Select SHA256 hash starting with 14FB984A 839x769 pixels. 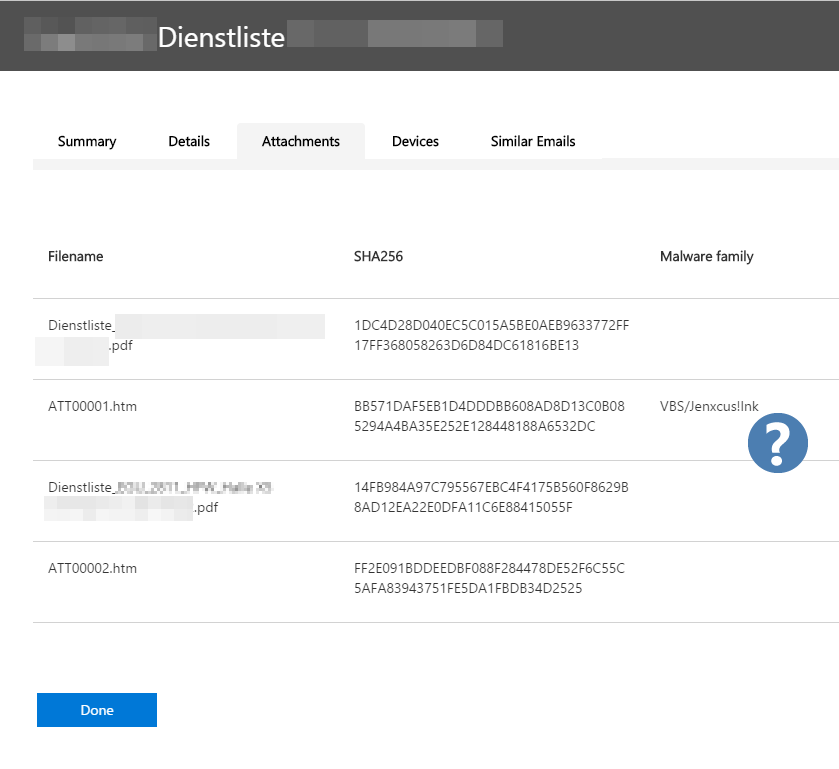(x=491, y=497)
